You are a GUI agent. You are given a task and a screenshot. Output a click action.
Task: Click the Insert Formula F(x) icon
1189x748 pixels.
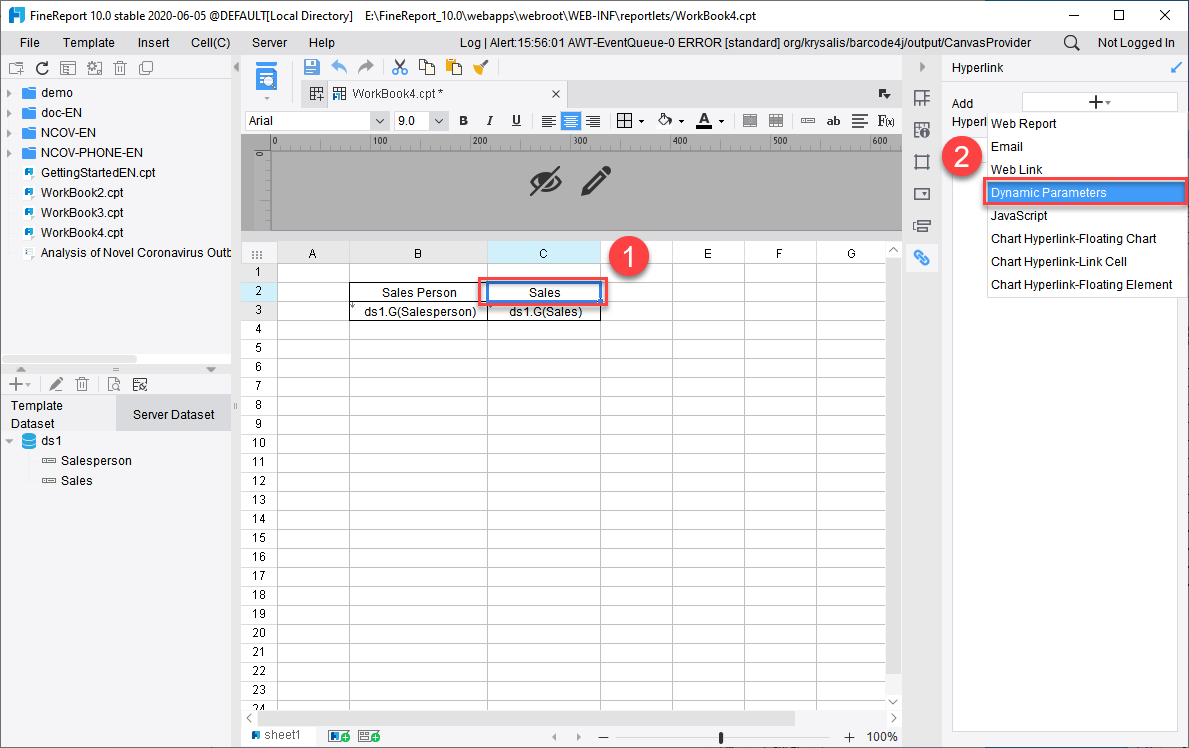[885, 120]
